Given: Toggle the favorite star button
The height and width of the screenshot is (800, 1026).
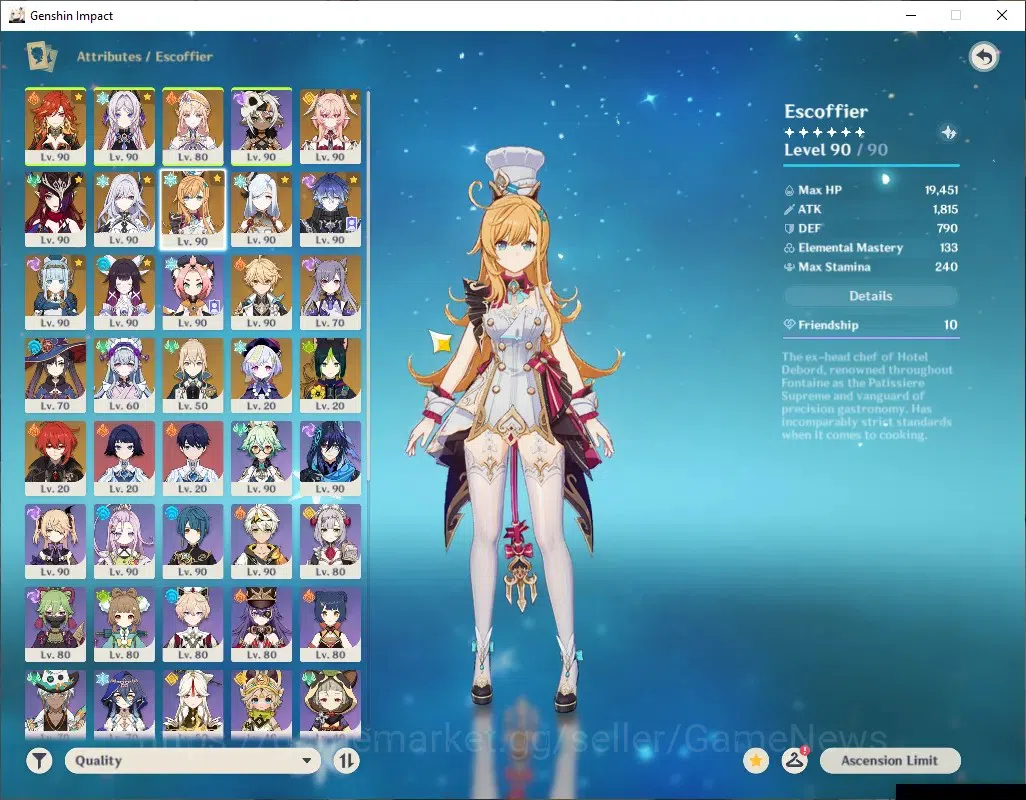Looking at the screenshot, I should 756,761.
